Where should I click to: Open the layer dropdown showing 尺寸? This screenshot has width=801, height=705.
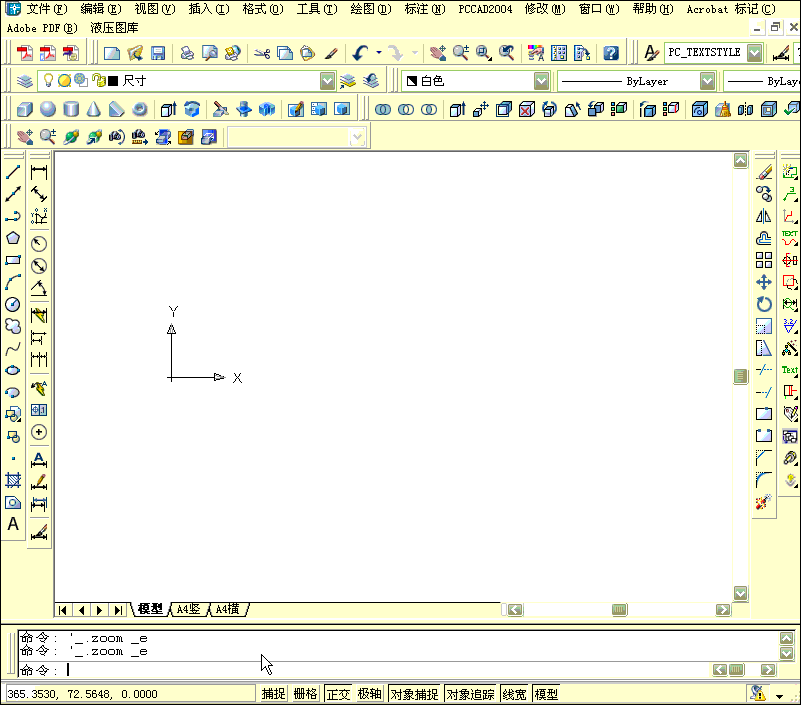click(327, 81)
